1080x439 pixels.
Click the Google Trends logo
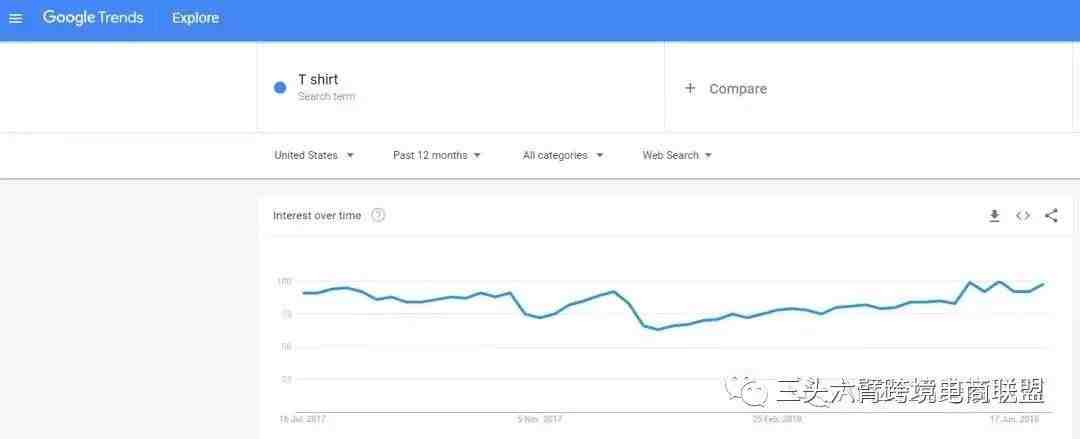coord(93,18)
